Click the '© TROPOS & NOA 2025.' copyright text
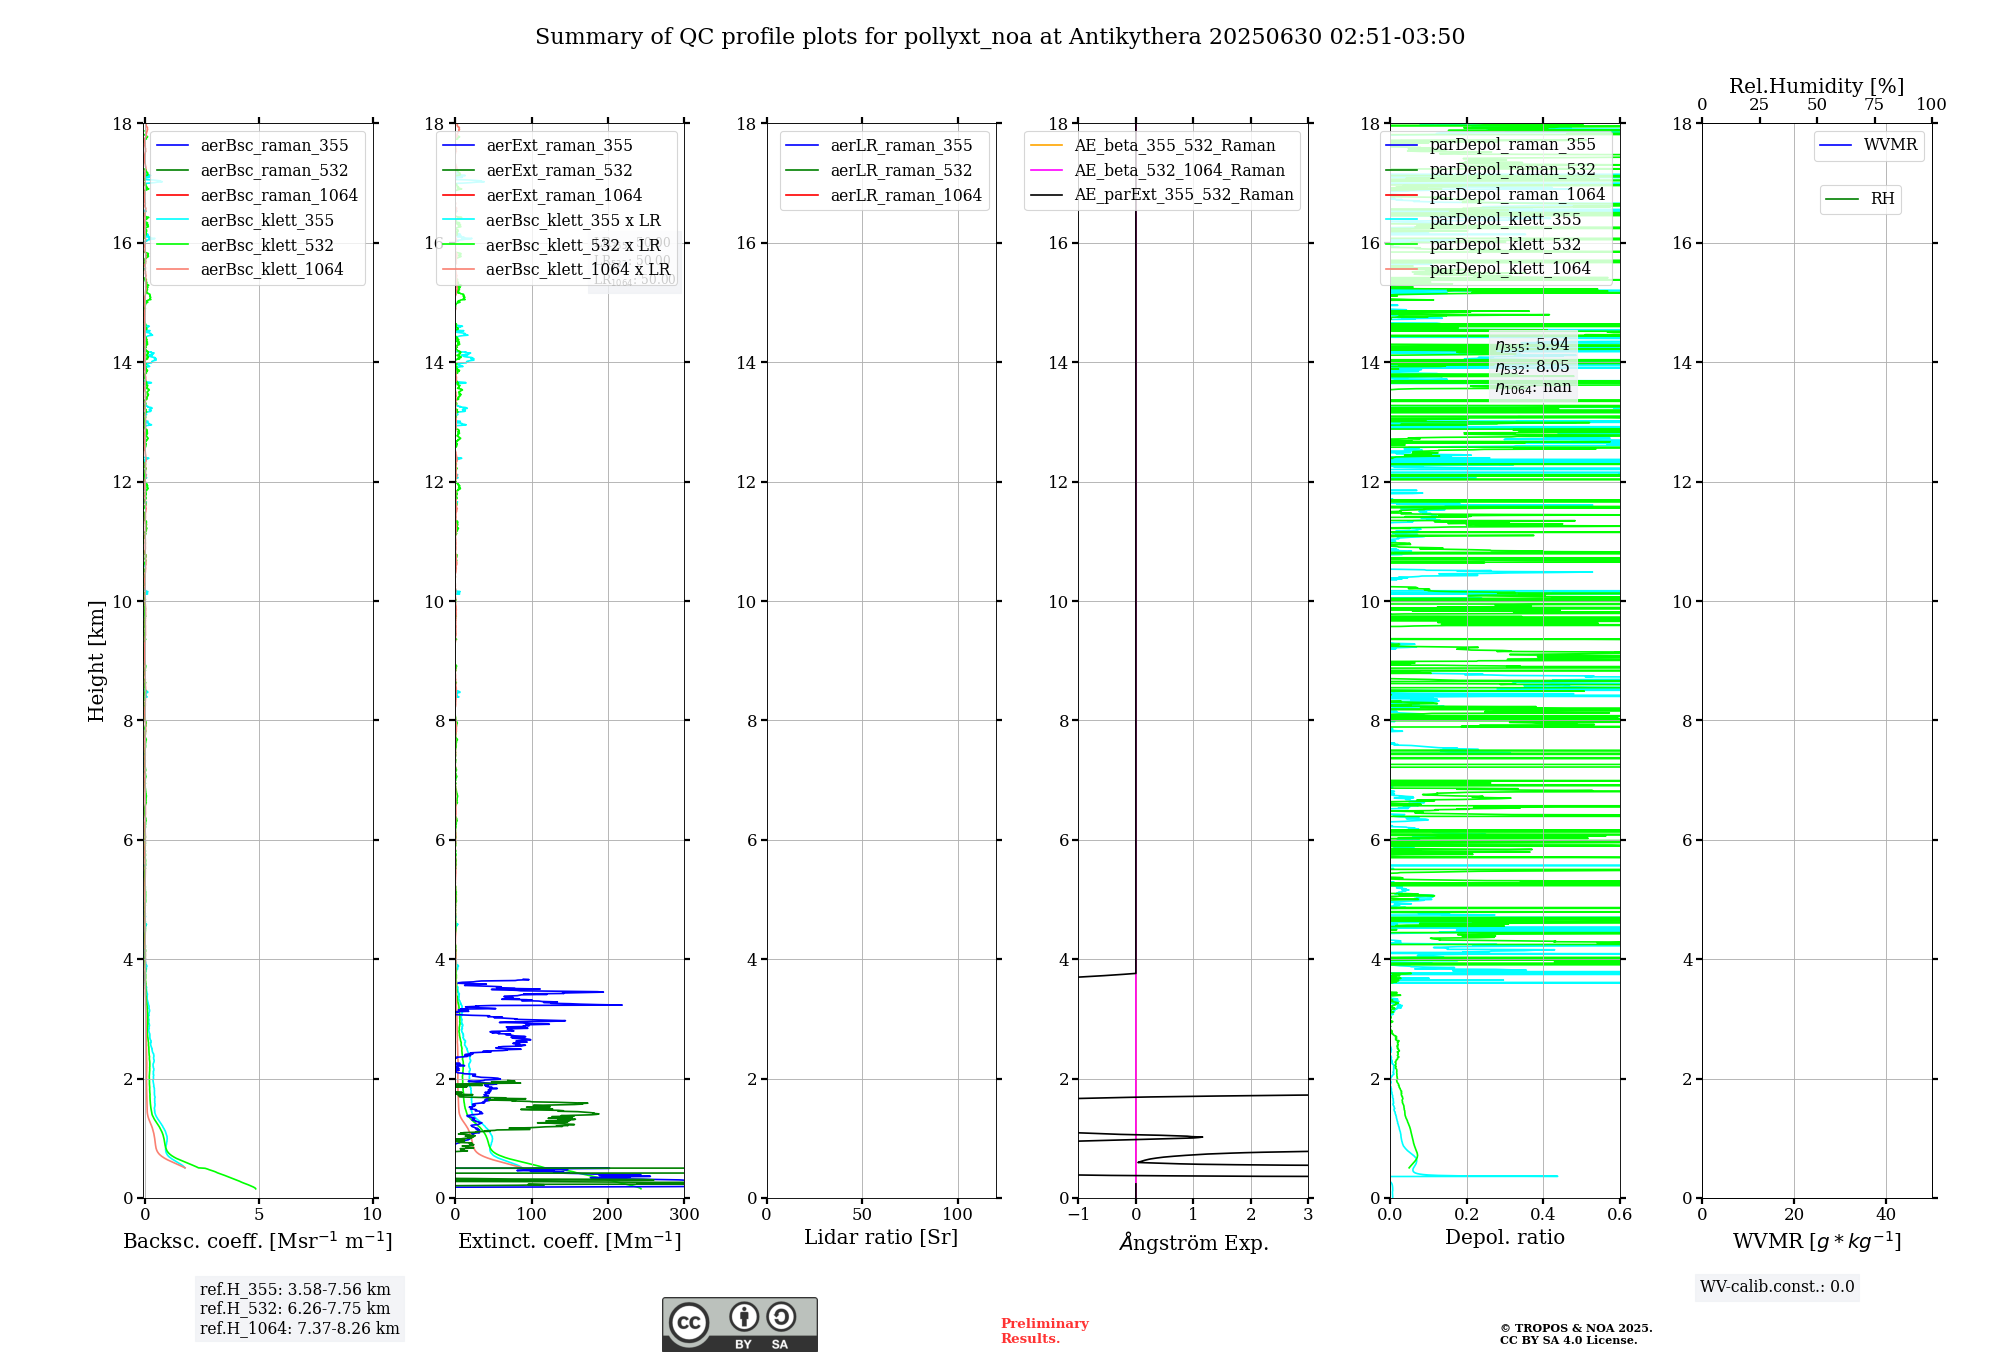Viewport: 2000px width, 1360px height. 1576,1329
